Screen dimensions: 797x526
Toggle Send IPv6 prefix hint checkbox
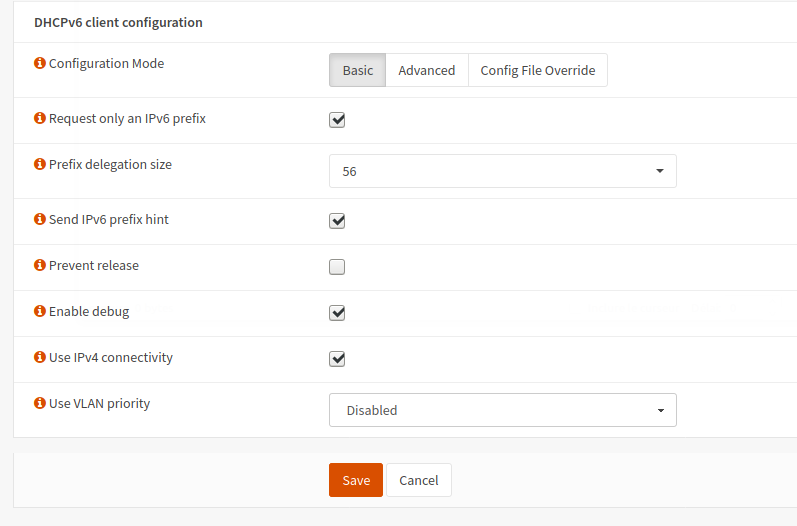coord(337,221)
